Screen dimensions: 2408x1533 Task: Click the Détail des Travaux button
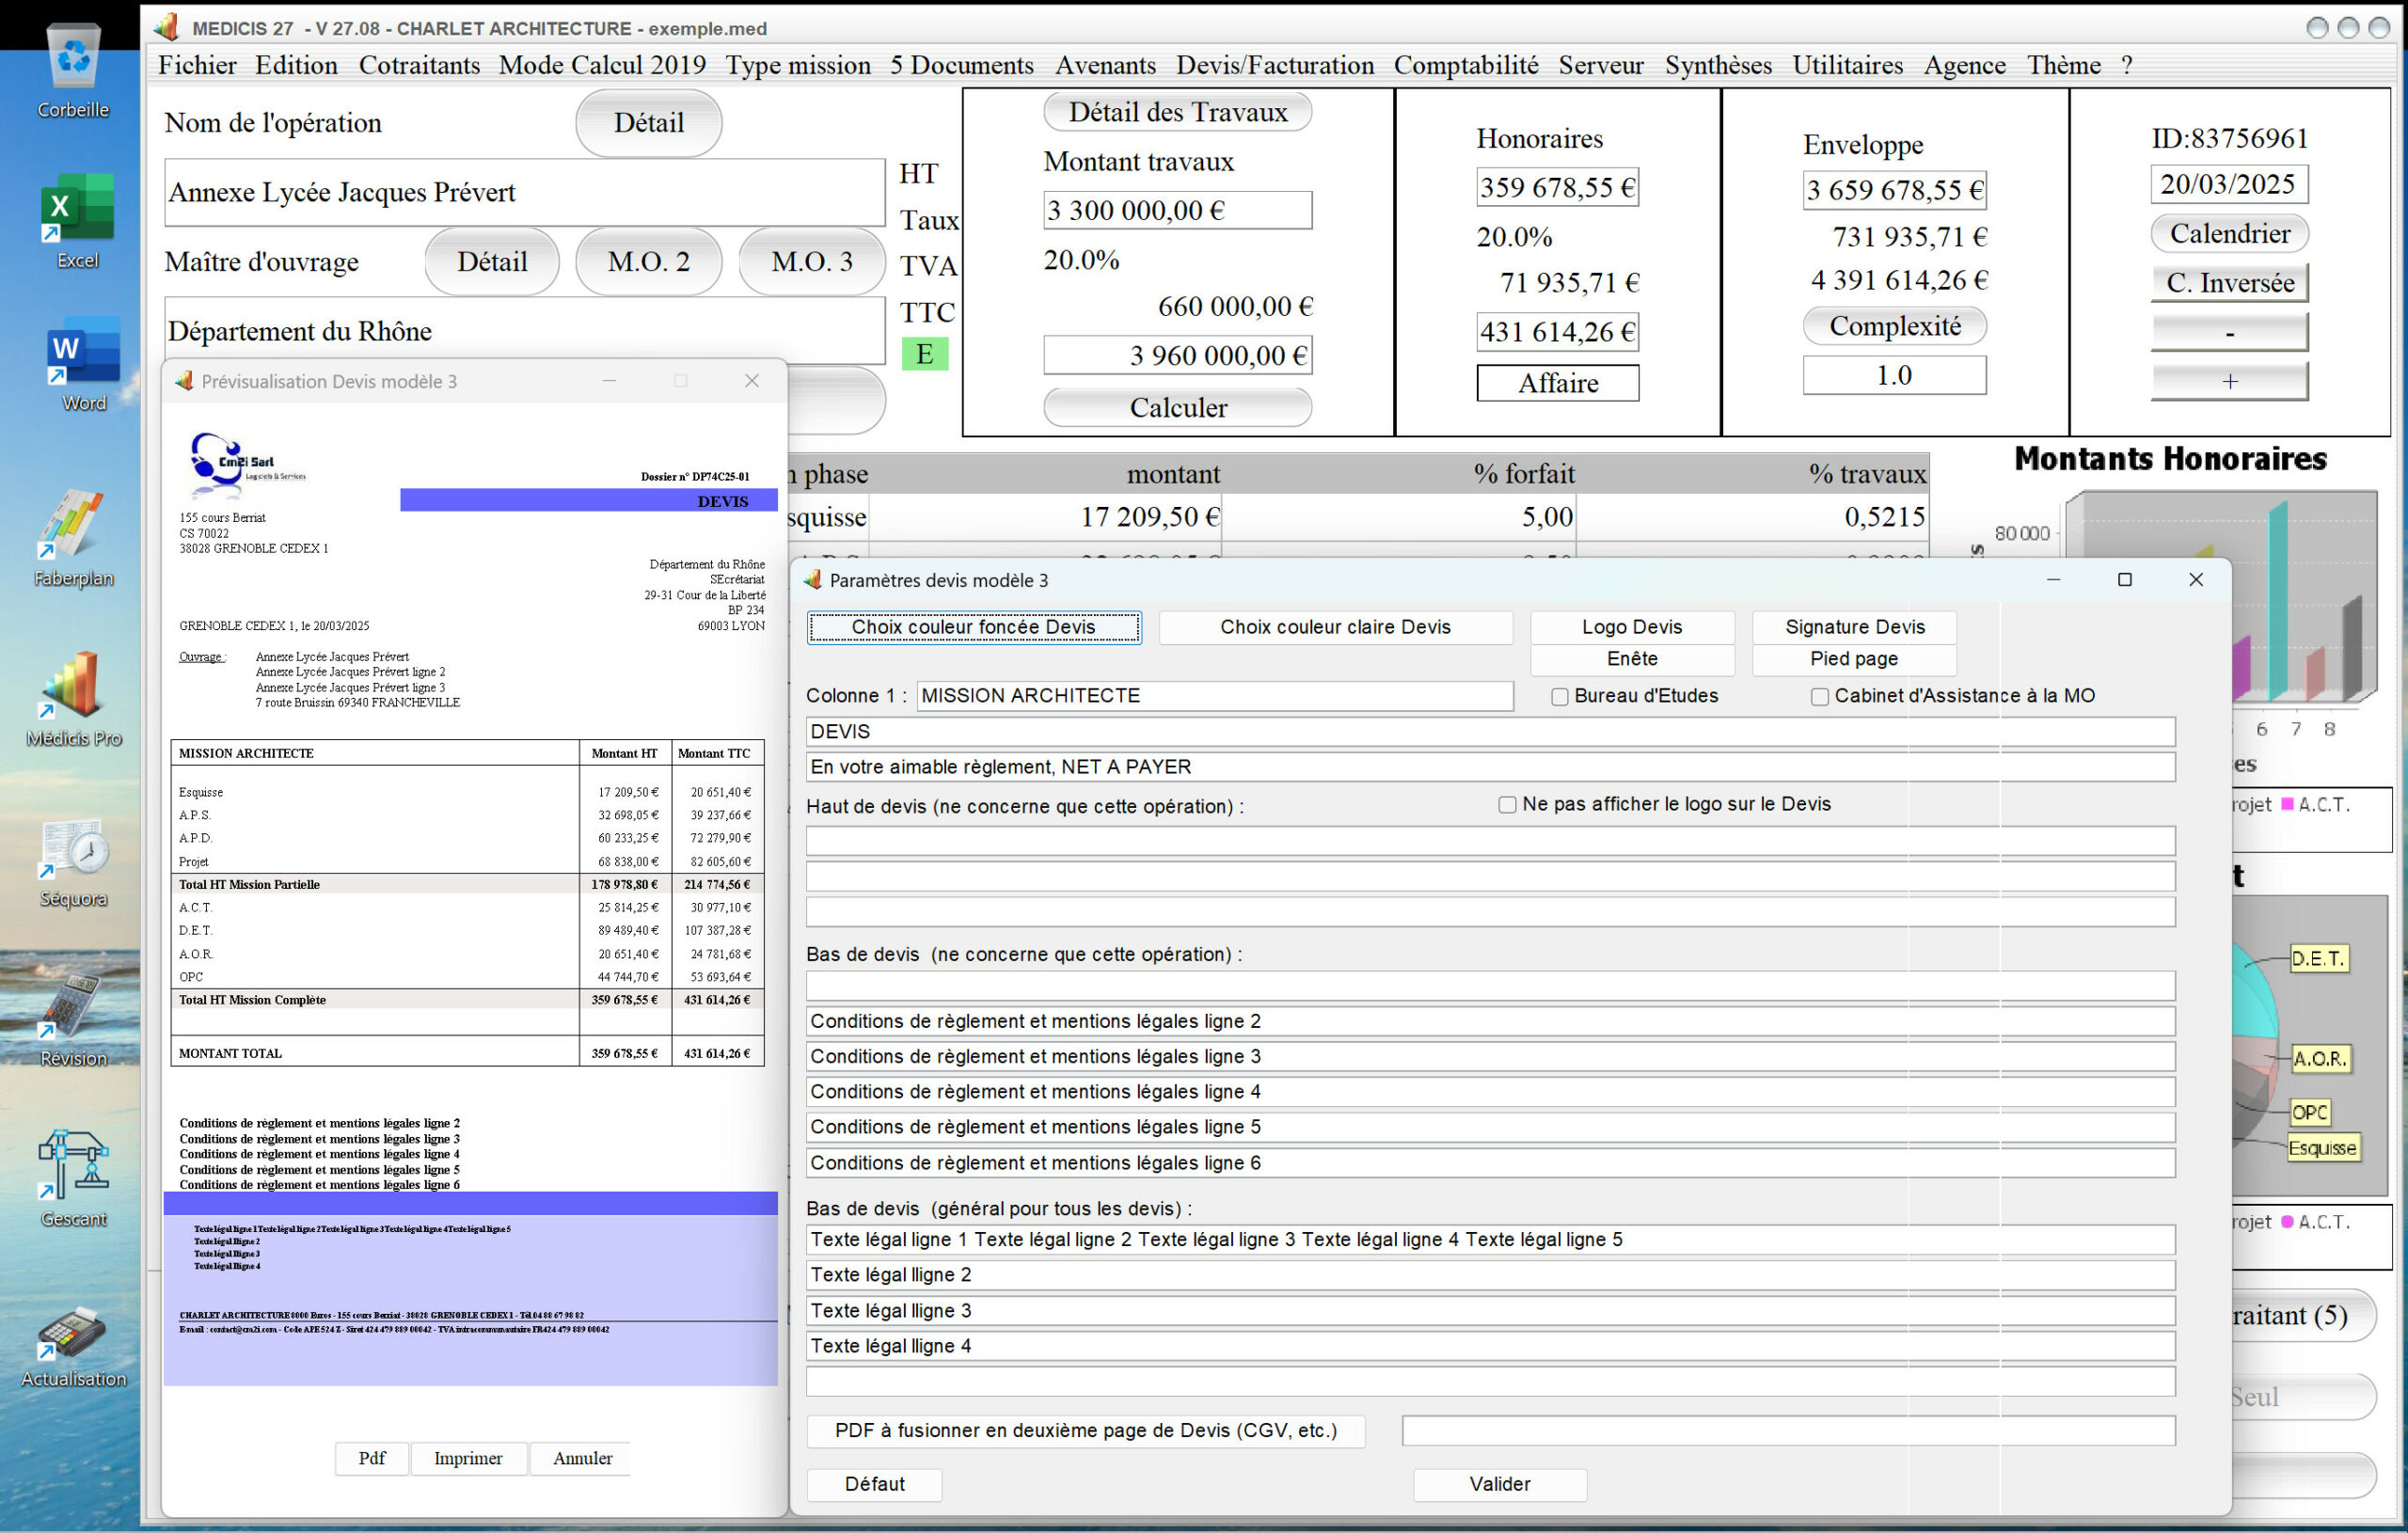1178,112
